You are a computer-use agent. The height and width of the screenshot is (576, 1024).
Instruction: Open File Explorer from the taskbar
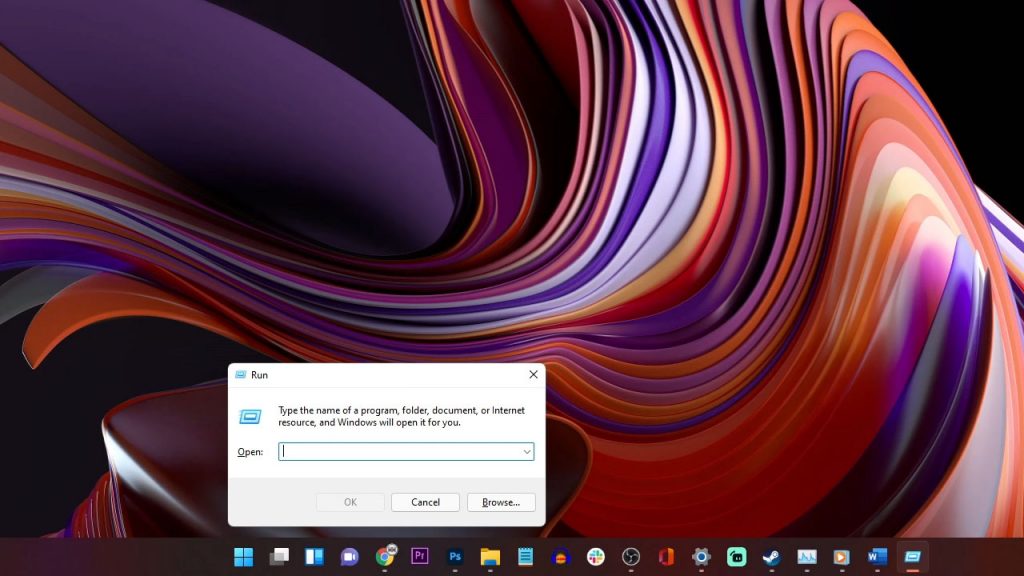tap(490, 556)
